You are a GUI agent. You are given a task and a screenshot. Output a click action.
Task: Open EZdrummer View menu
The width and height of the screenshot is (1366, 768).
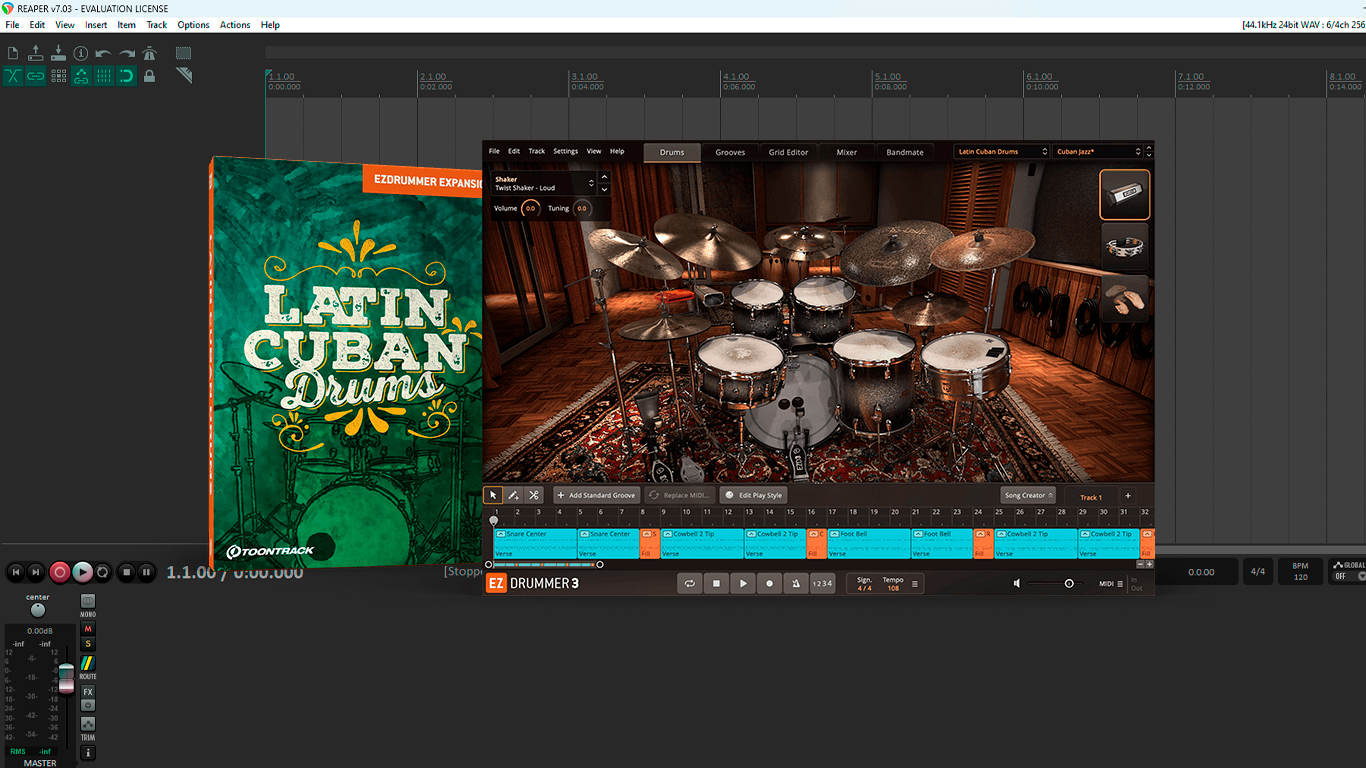(594, 151)
